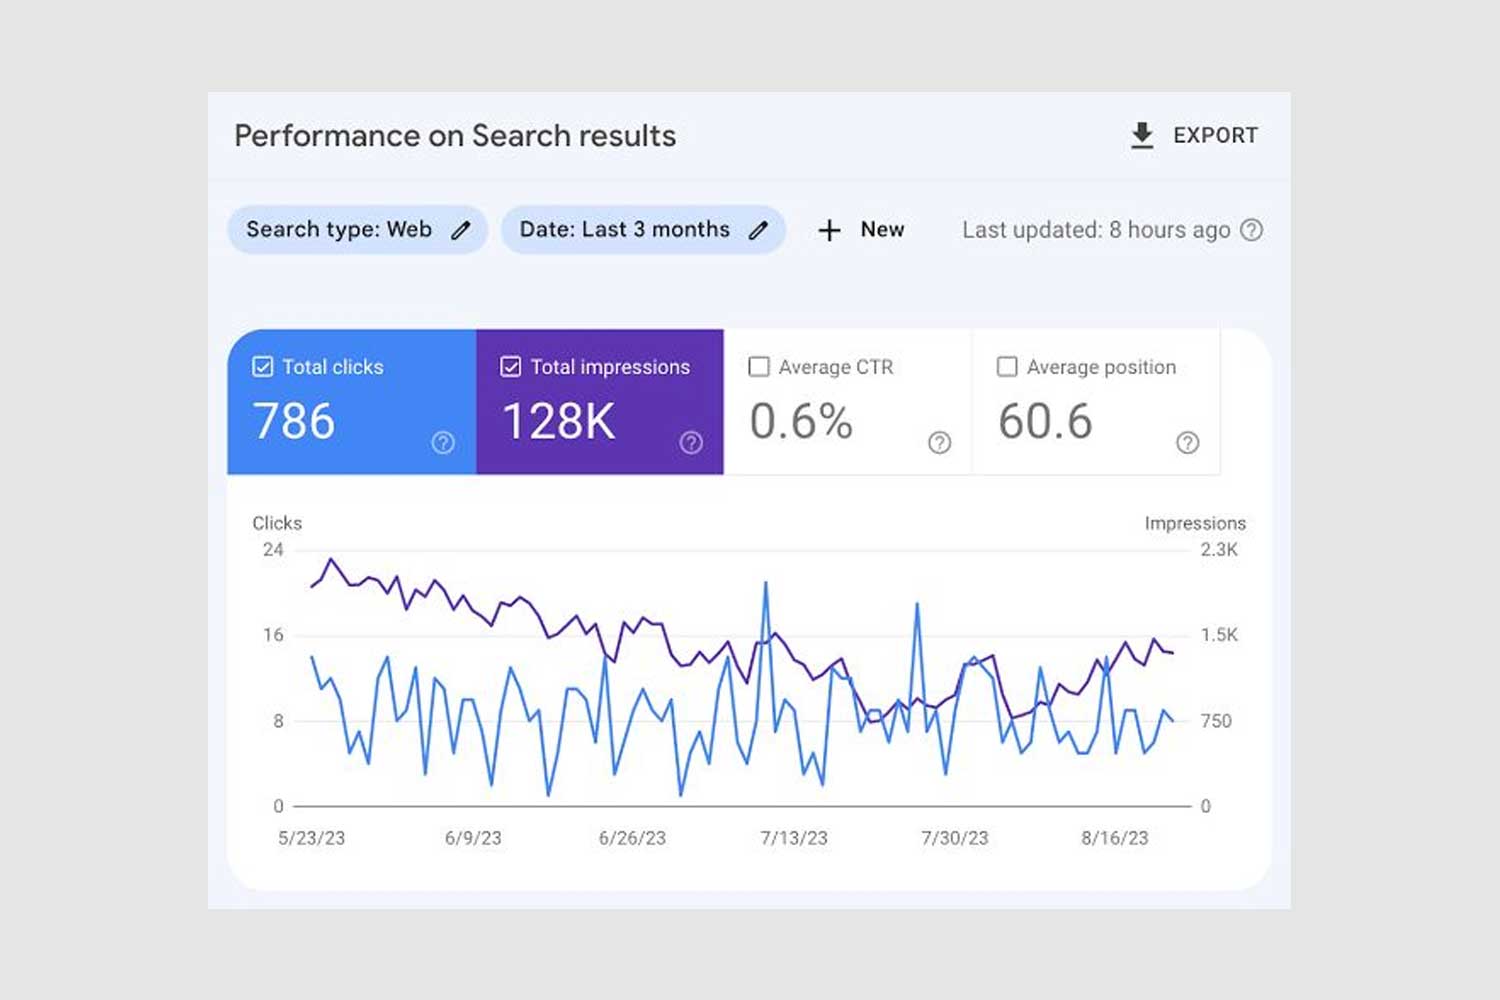Click the plus icon beside New
Viewport: 1500px width, 1000px height.
coord(829,230)
